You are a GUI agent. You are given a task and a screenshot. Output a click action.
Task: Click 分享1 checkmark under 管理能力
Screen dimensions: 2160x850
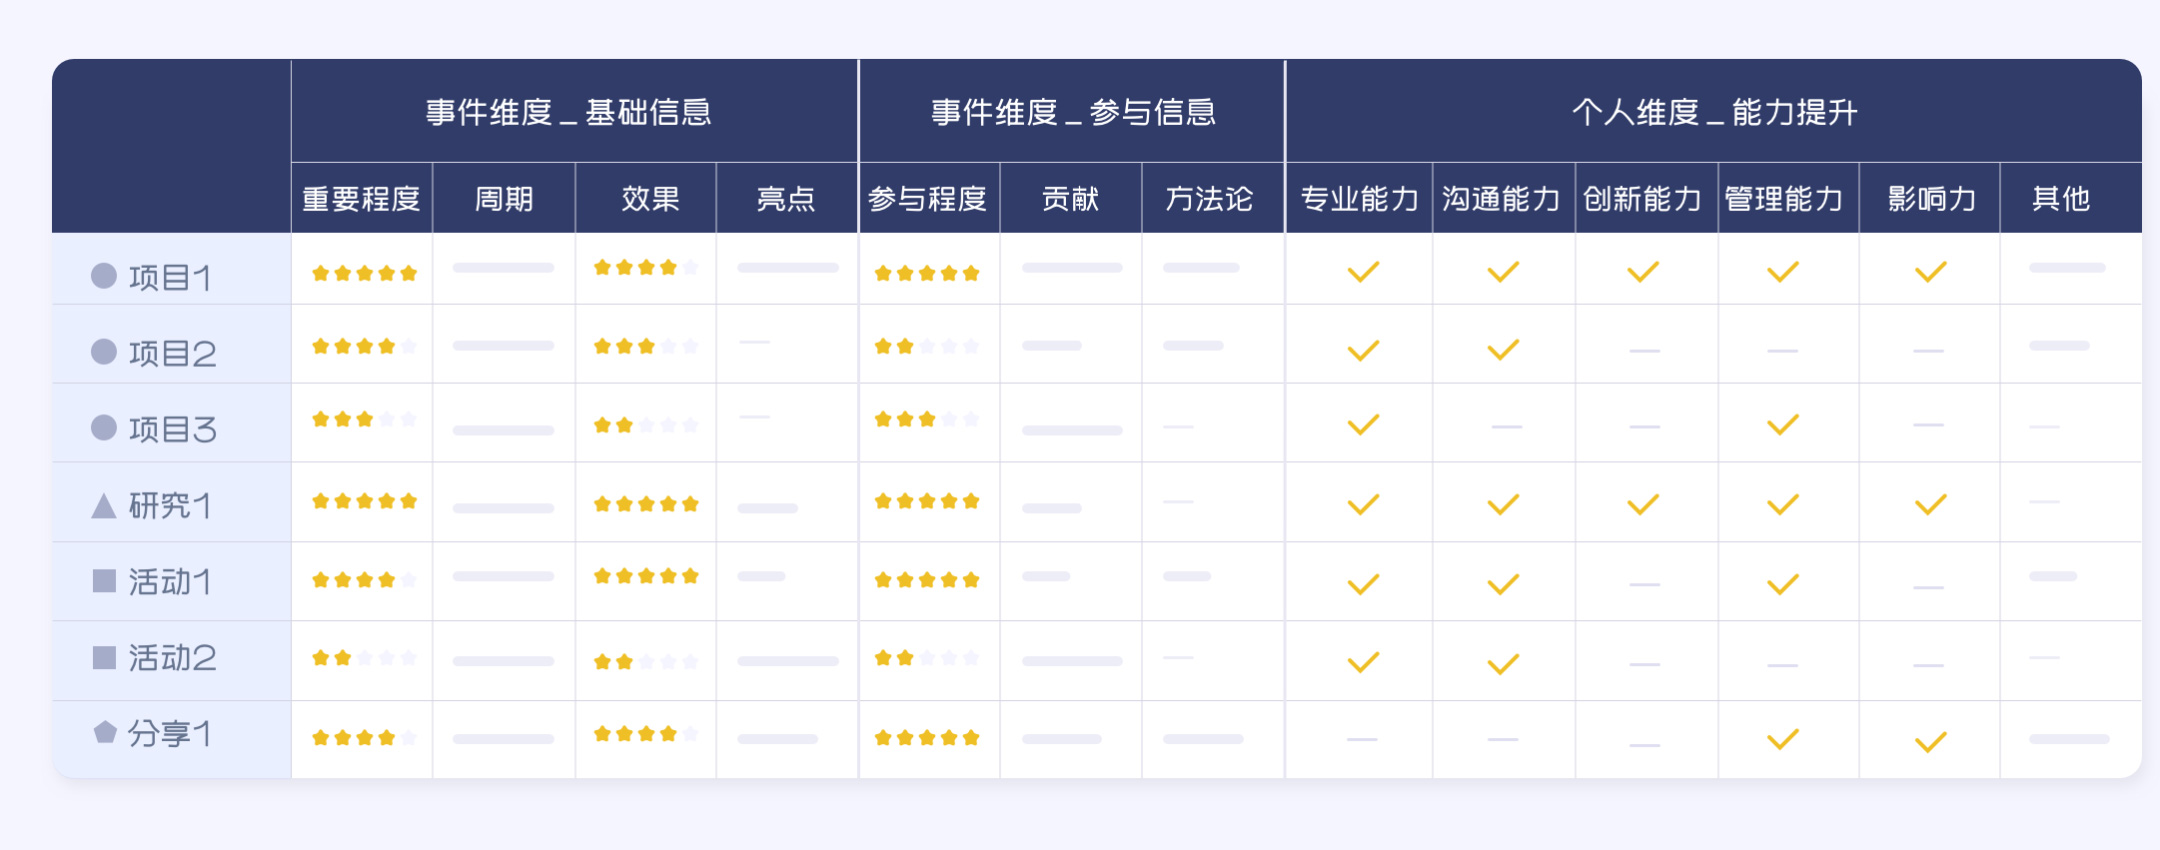click(1782, 740)
